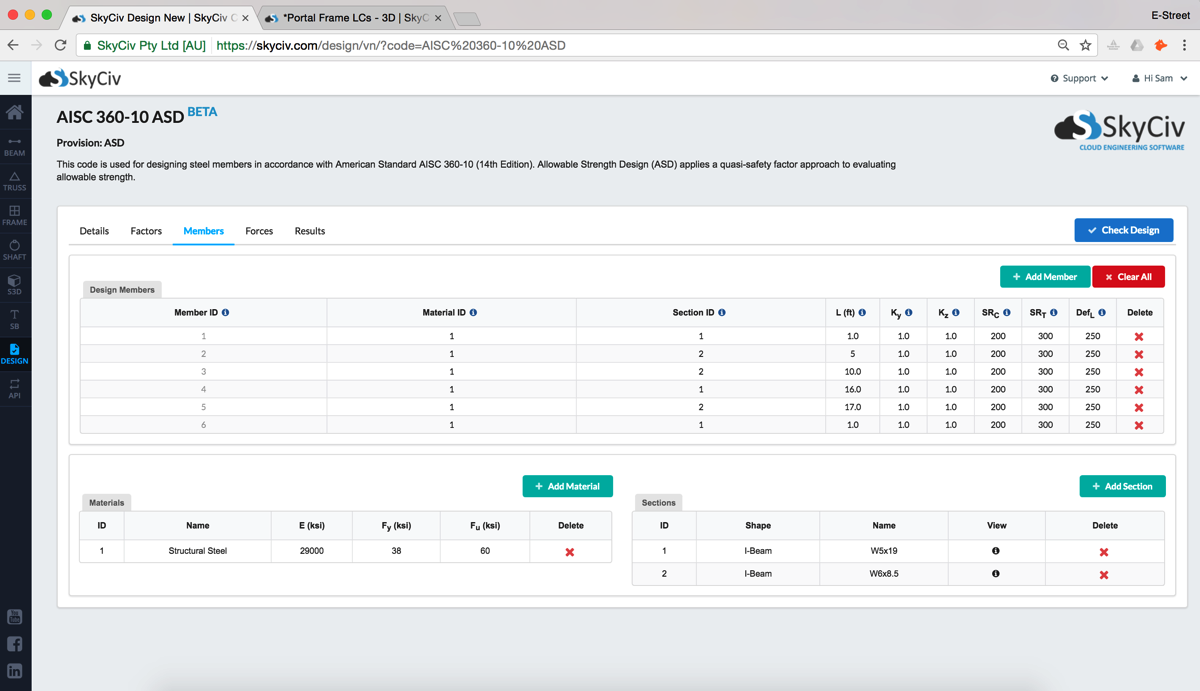Delete the Structural Steel material
Screen dimensions: 1200x691
570,552
